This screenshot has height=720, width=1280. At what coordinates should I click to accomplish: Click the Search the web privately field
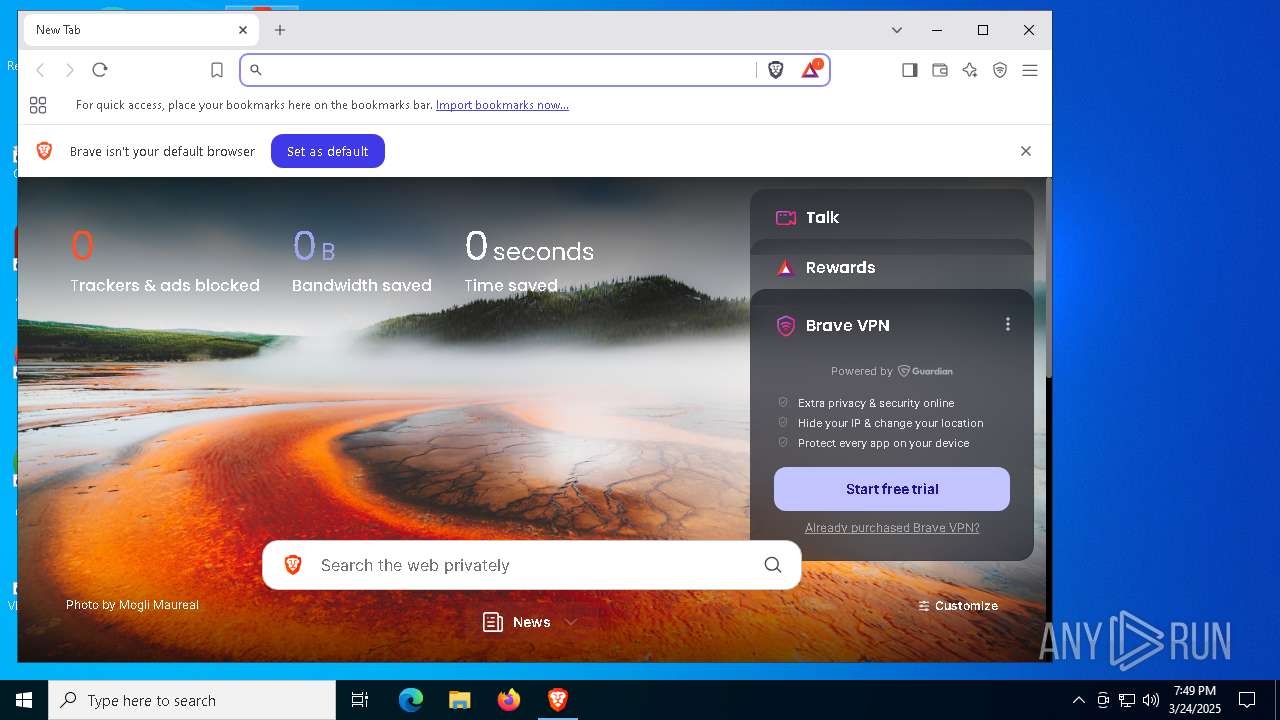click(x=531, y=565)
